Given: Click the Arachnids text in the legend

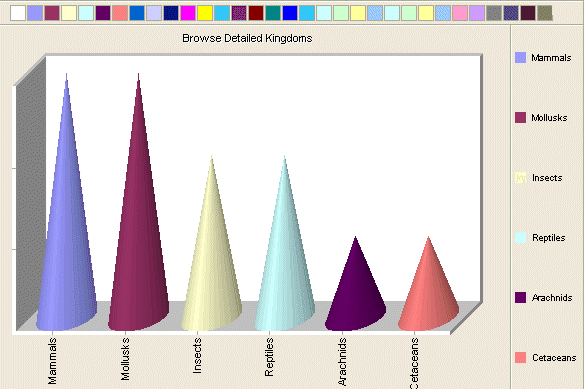Looking at the screenshot, I should (x=552, y=298).
